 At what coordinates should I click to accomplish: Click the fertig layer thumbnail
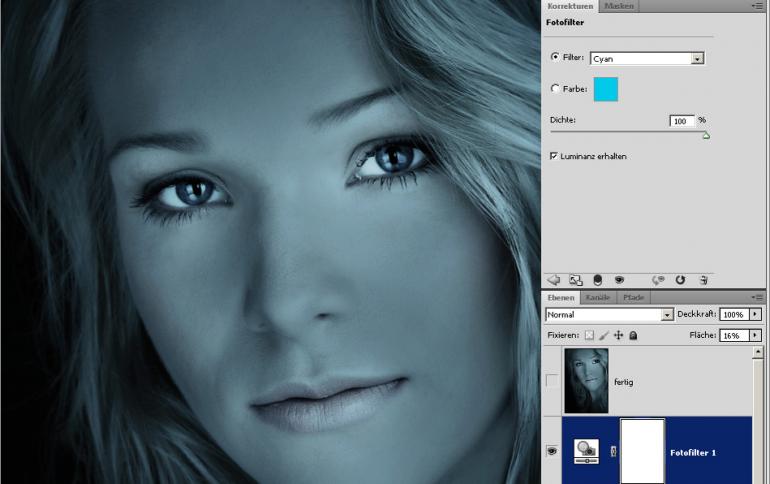[586, 380]
